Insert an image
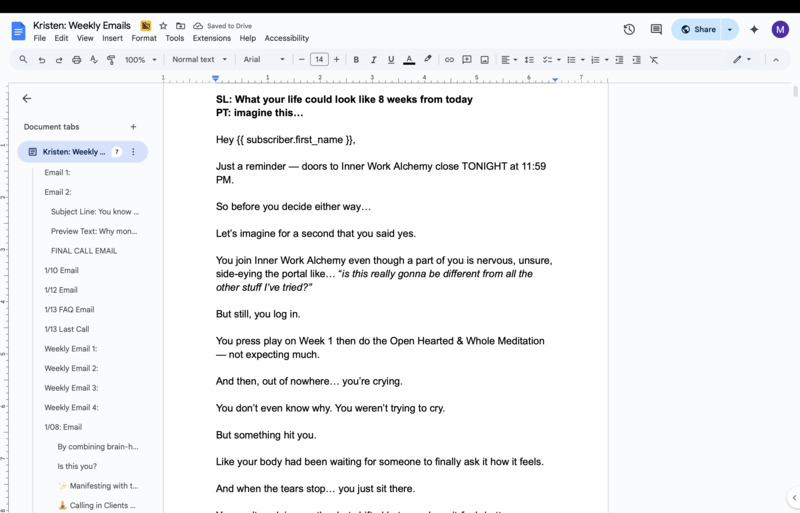The height and width of the screenshot is (513, 800). [485, 60]
